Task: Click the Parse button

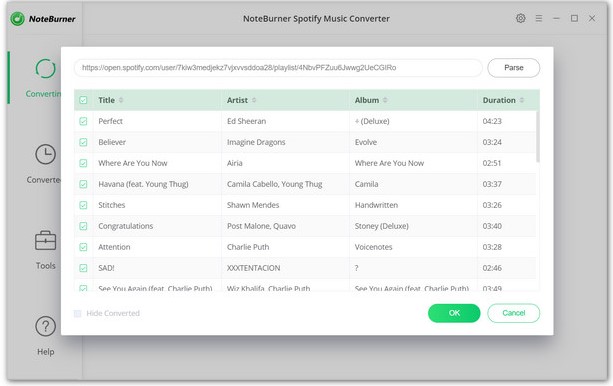Action: pos(514,68)
